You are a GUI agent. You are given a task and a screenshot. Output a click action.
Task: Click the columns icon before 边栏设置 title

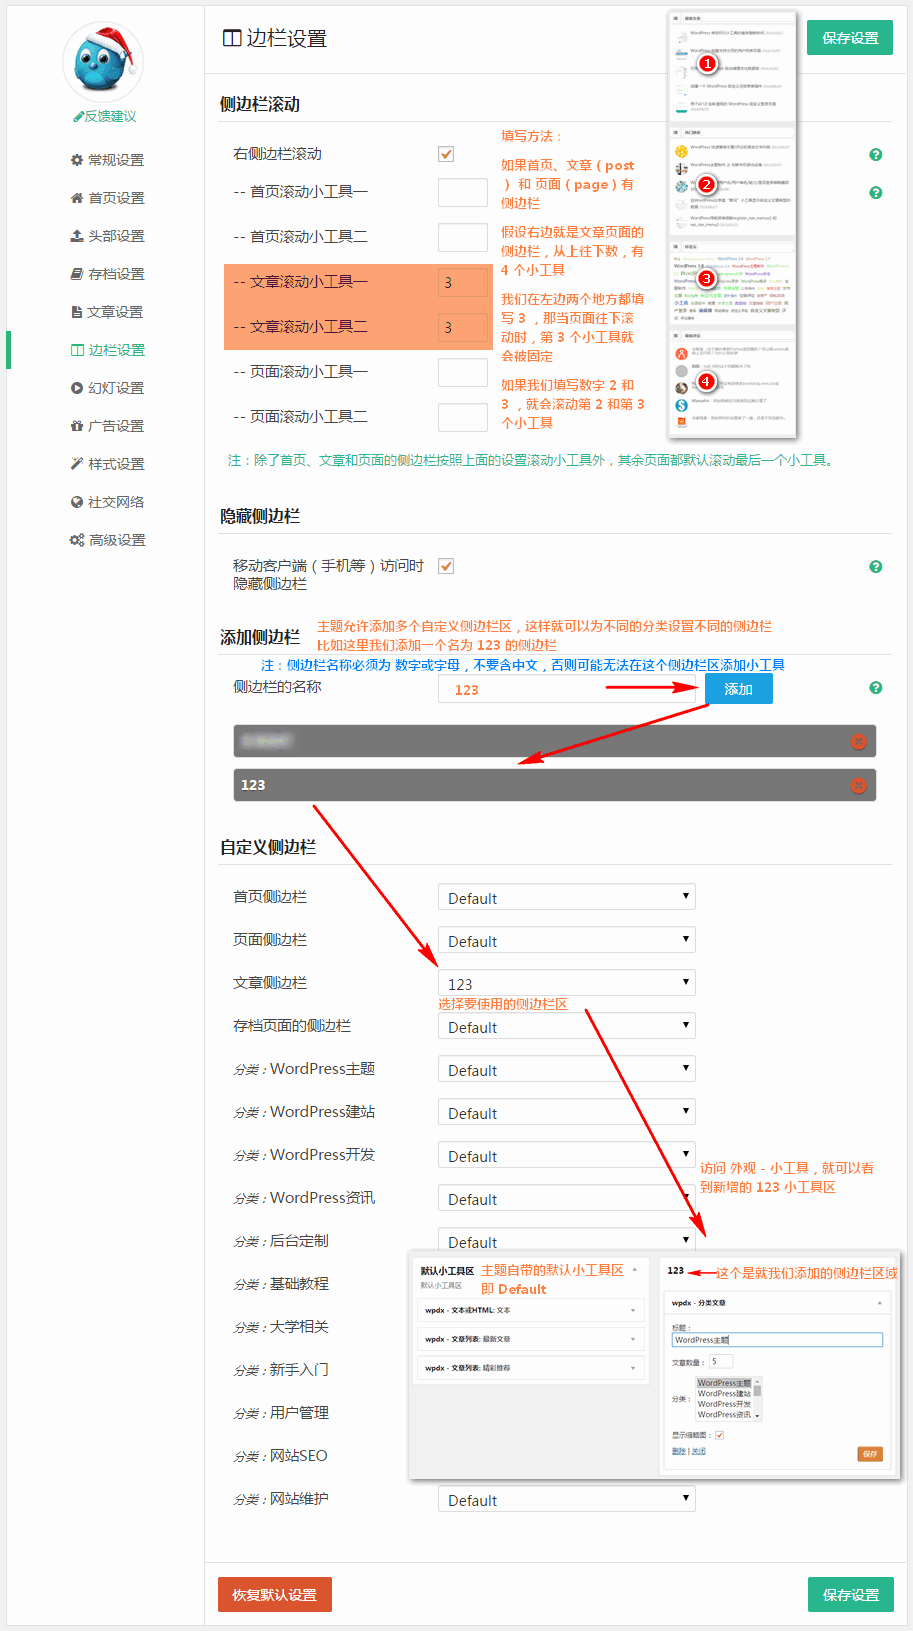coord(232,38)
